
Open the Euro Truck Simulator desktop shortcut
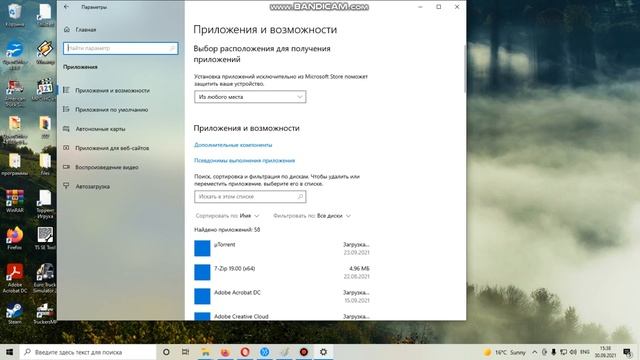[44, 278]
